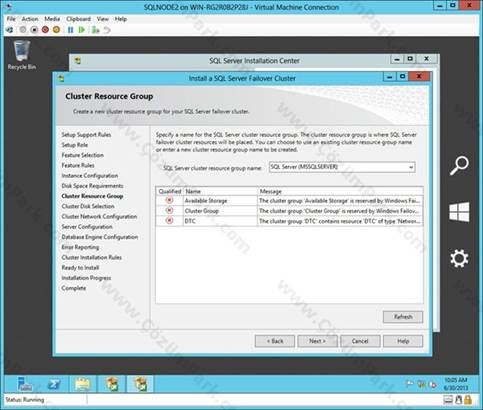Click the Action Center flag tray icon
The height and width of the screenshot is (410, 483).
coord(410,384)
